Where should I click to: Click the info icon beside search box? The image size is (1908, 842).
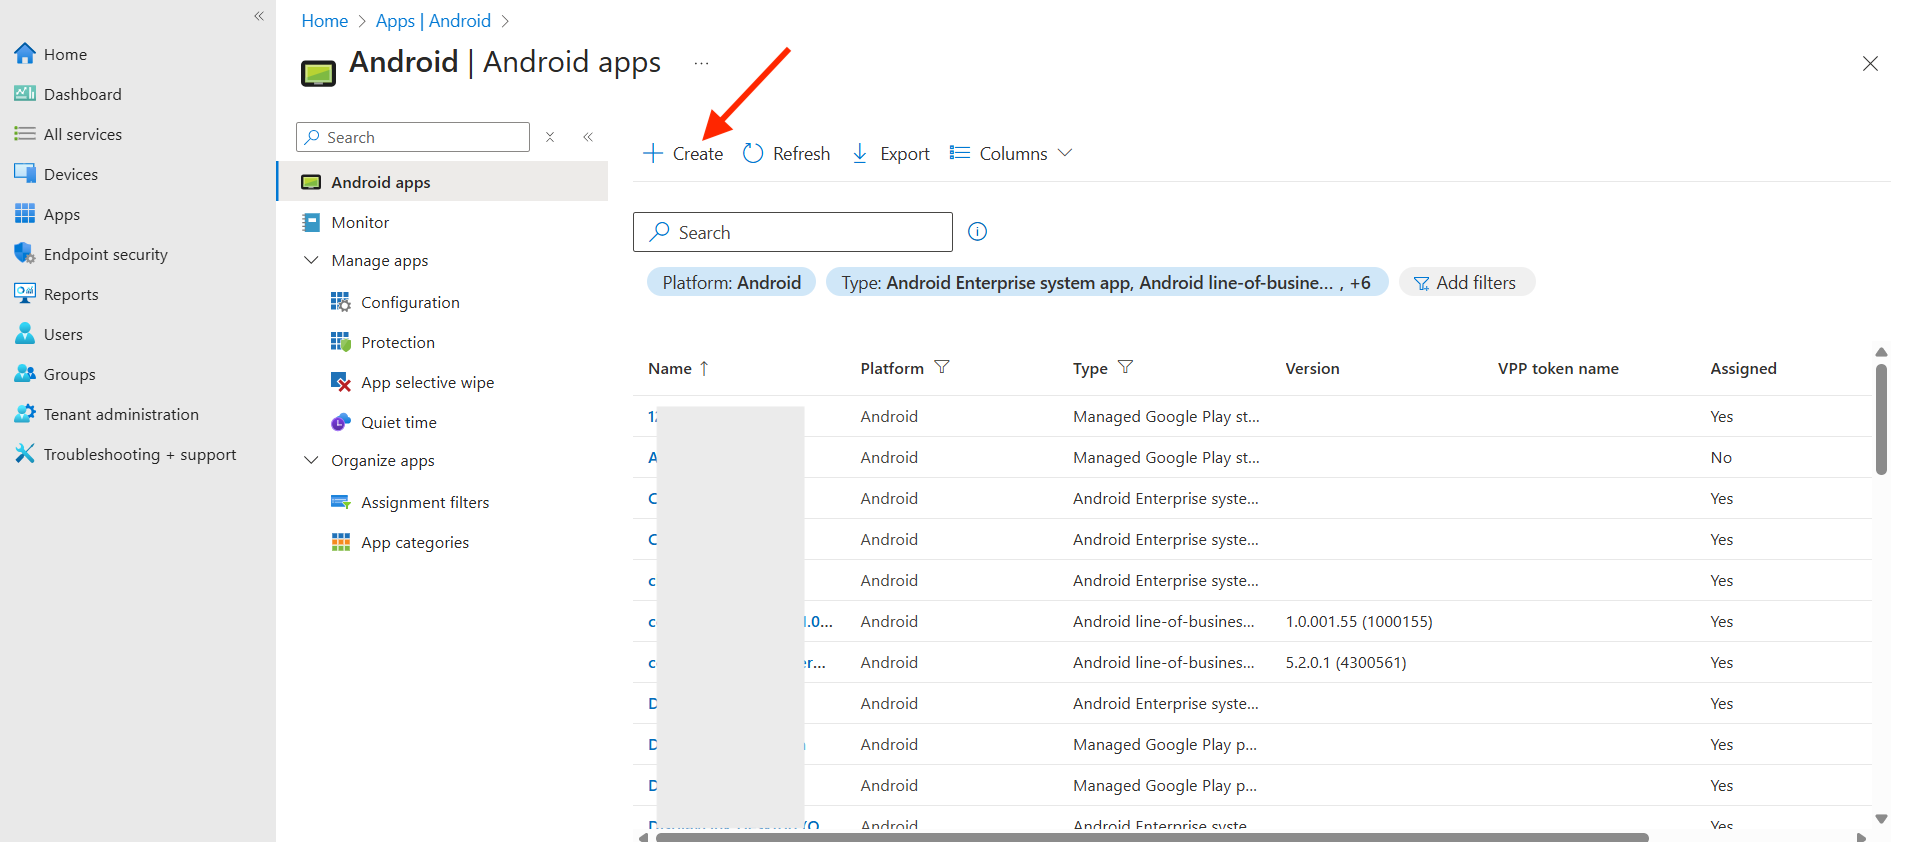click(x=978, y=232)
